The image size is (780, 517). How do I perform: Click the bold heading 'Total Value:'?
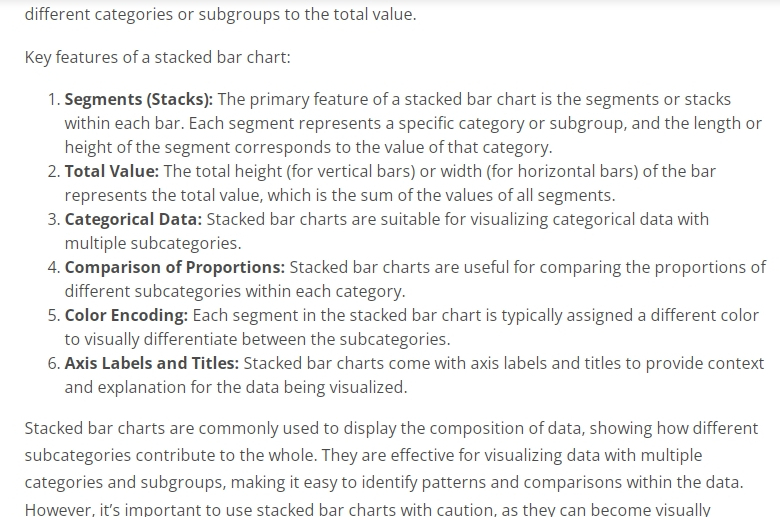112,171
